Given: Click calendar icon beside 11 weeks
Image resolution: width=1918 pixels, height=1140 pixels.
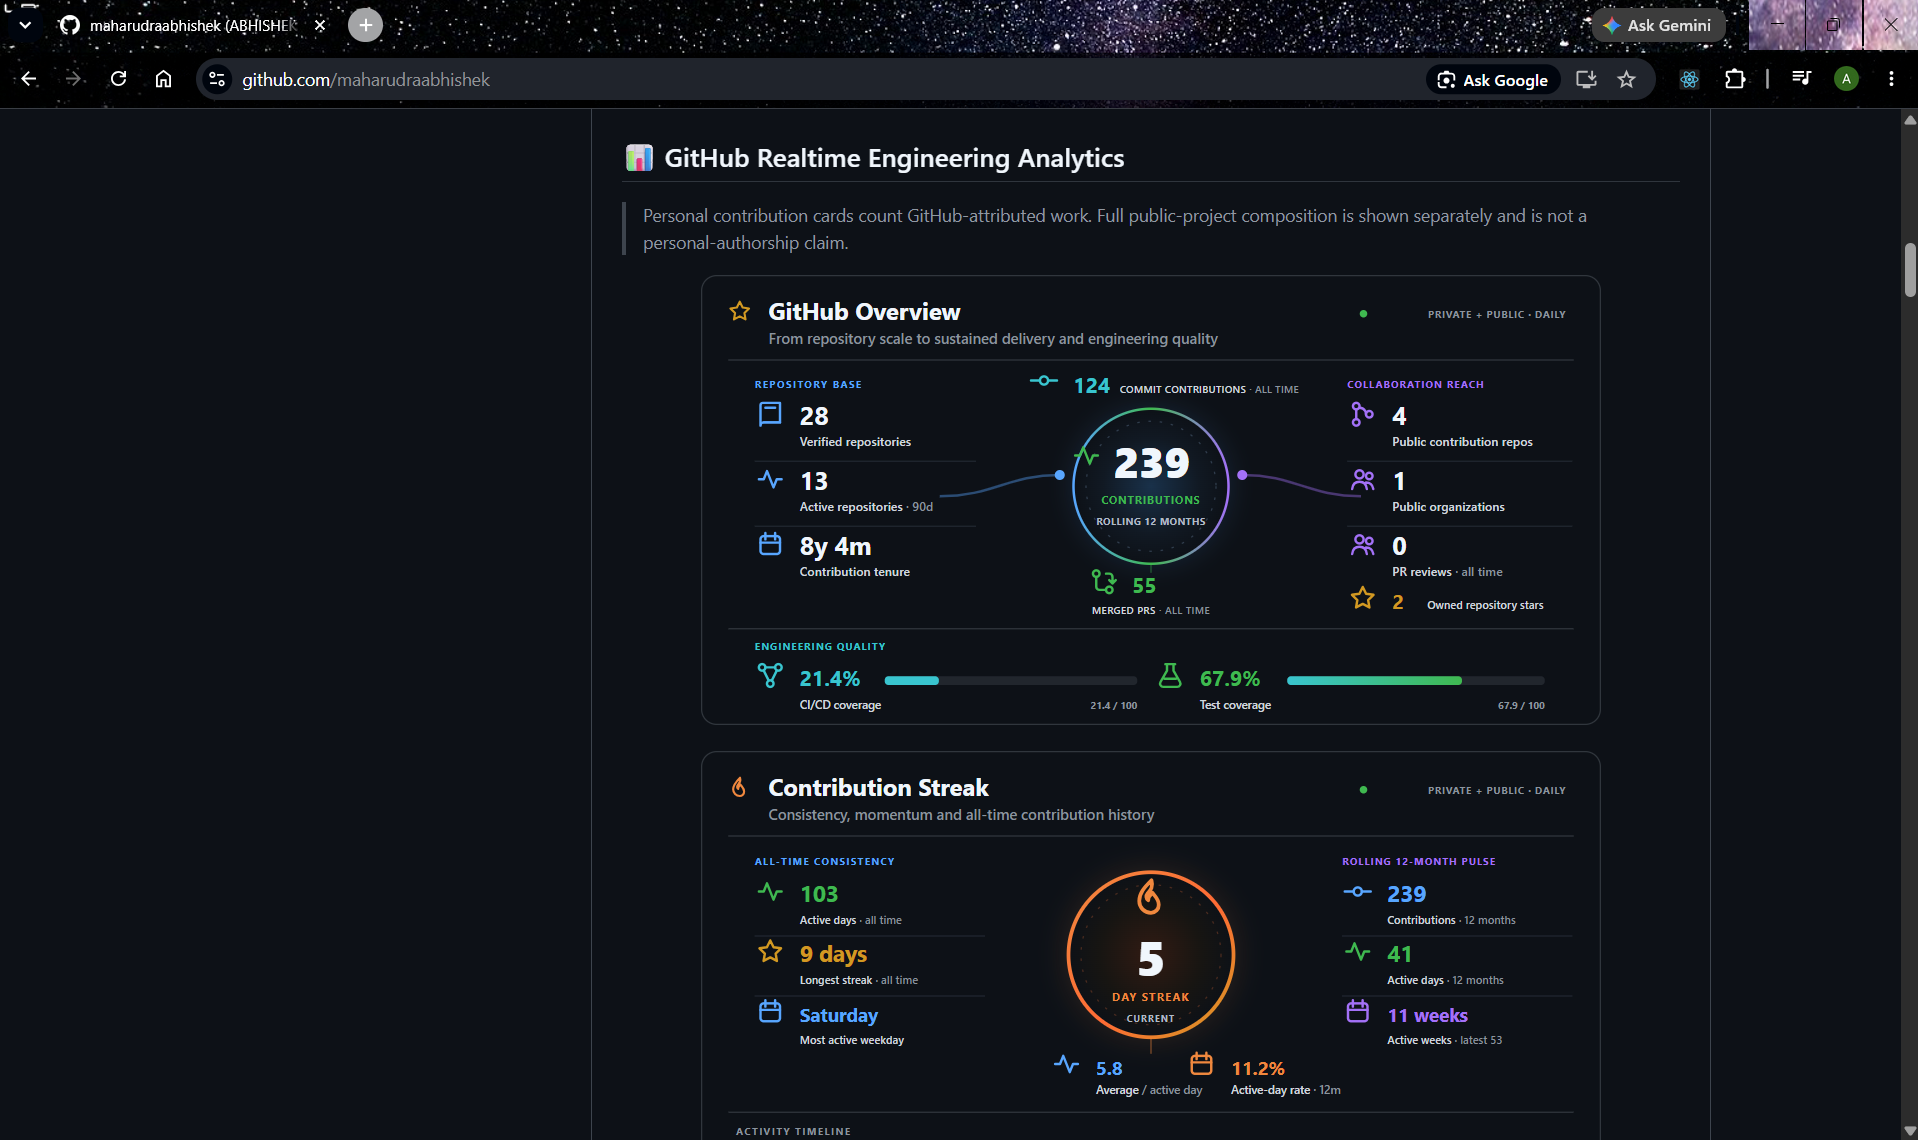Looking at the screenshot, I should tap(1357, 1011).
